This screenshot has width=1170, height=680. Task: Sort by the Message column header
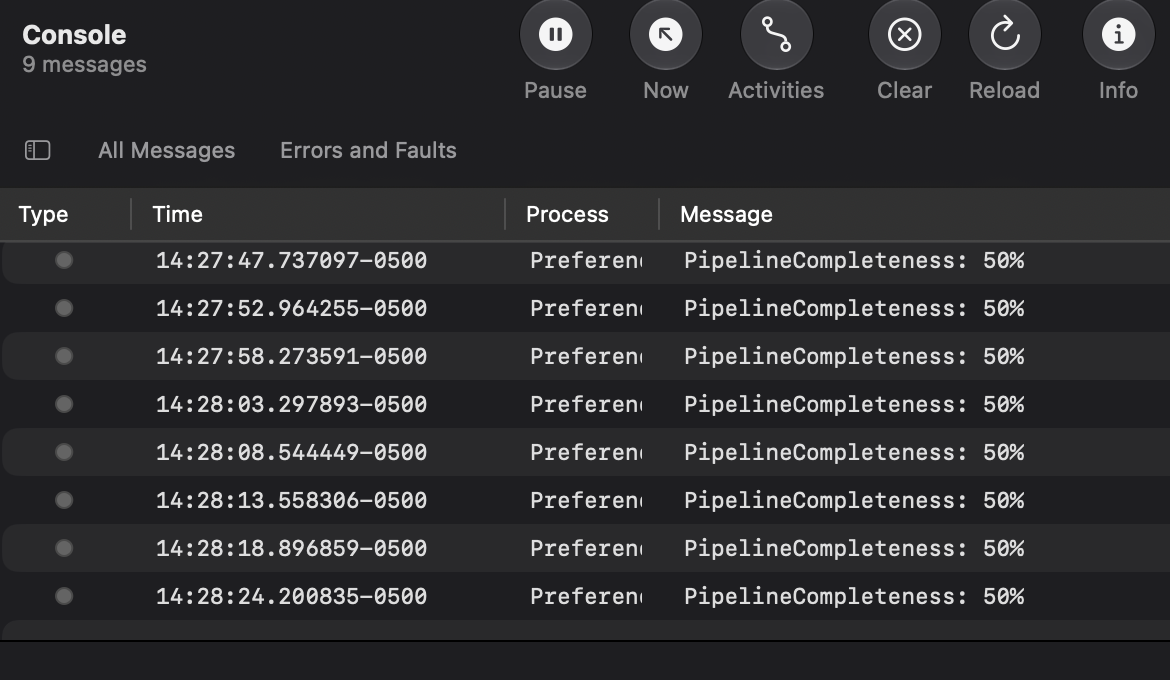[x=726, y=214]
